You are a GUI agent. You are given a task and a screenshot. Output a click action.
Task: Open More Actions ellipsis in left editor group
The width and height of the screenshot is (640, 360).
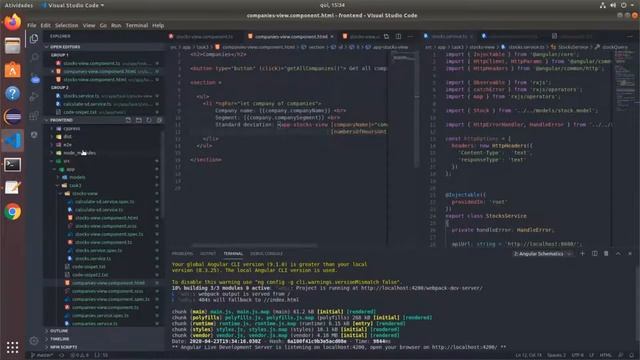point(411,36)
